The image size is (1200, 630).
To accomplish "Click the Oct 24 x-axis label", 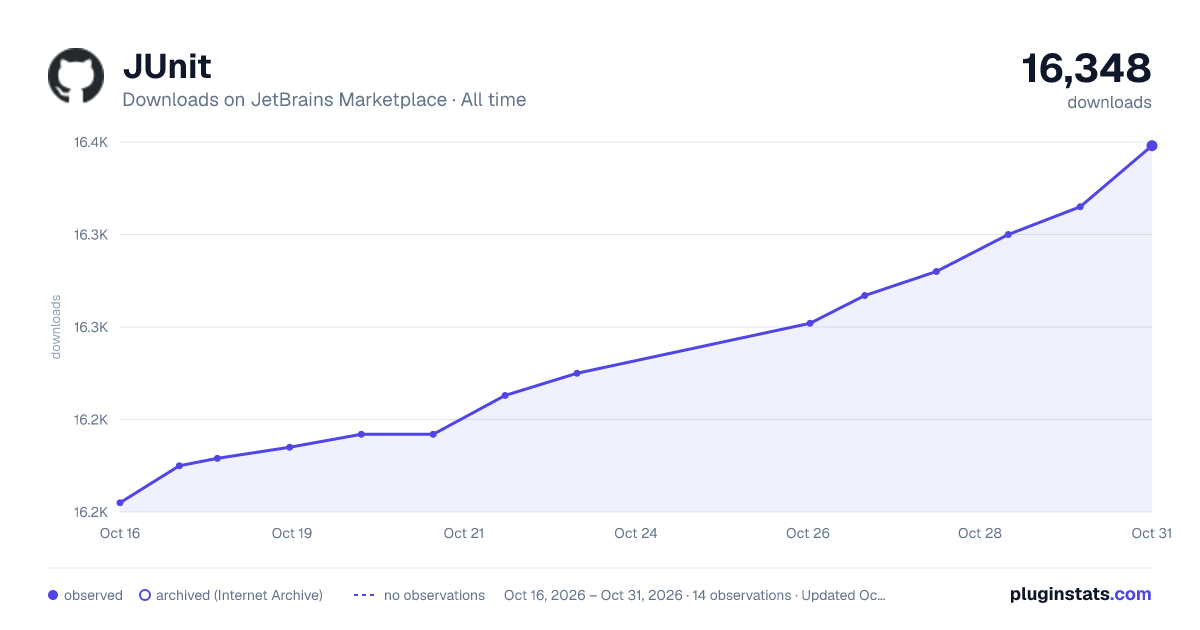I will click(x=636, y=533).
